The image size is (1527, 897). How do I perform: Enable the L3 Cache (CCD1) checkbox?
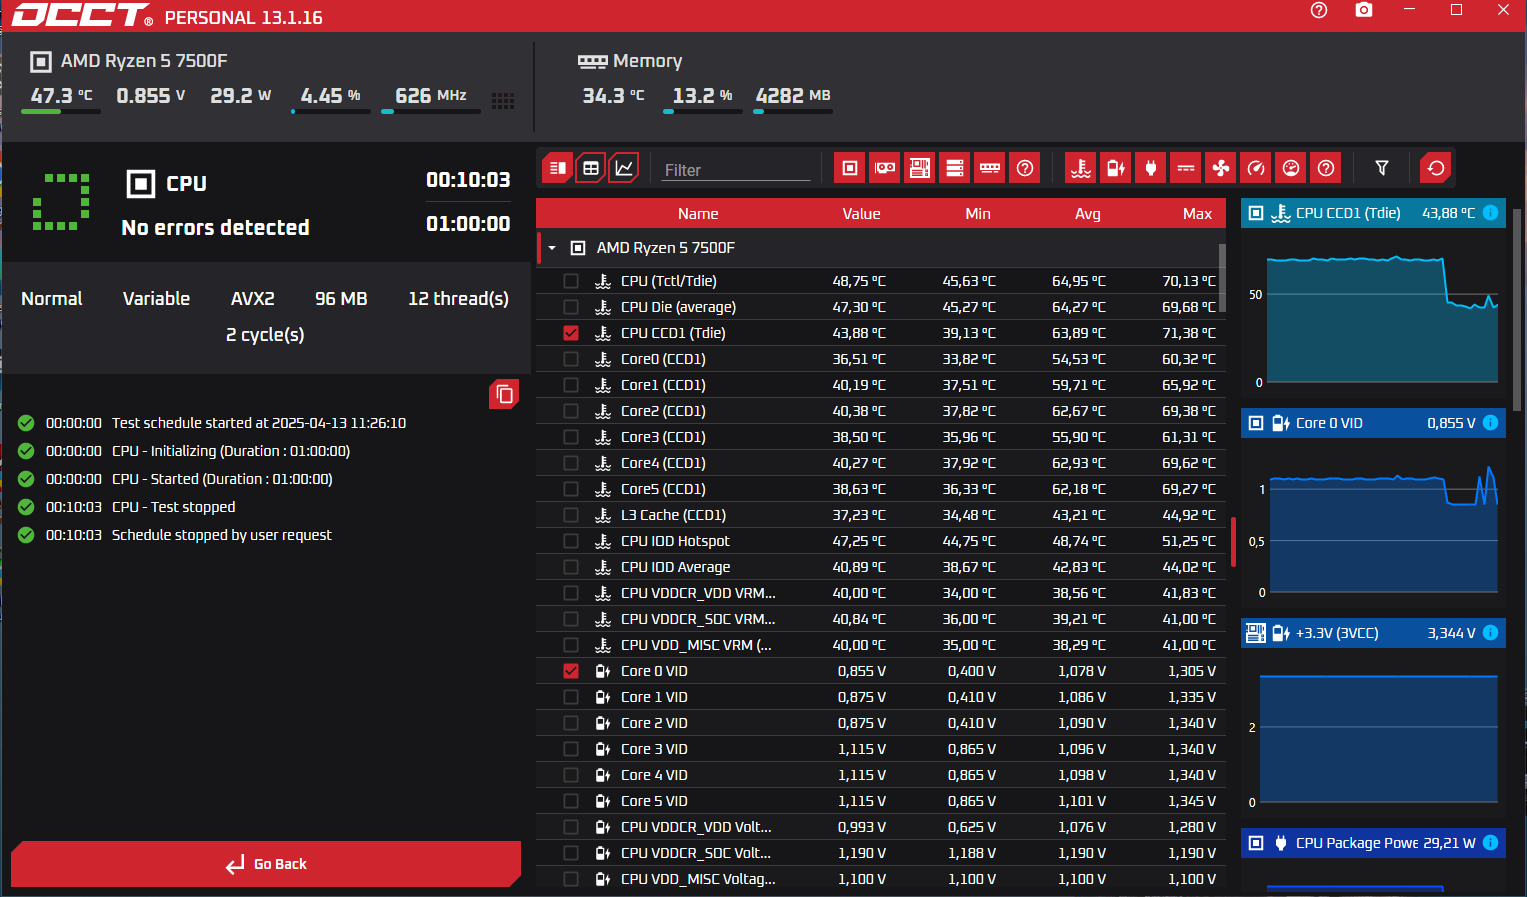pos(571,515)
